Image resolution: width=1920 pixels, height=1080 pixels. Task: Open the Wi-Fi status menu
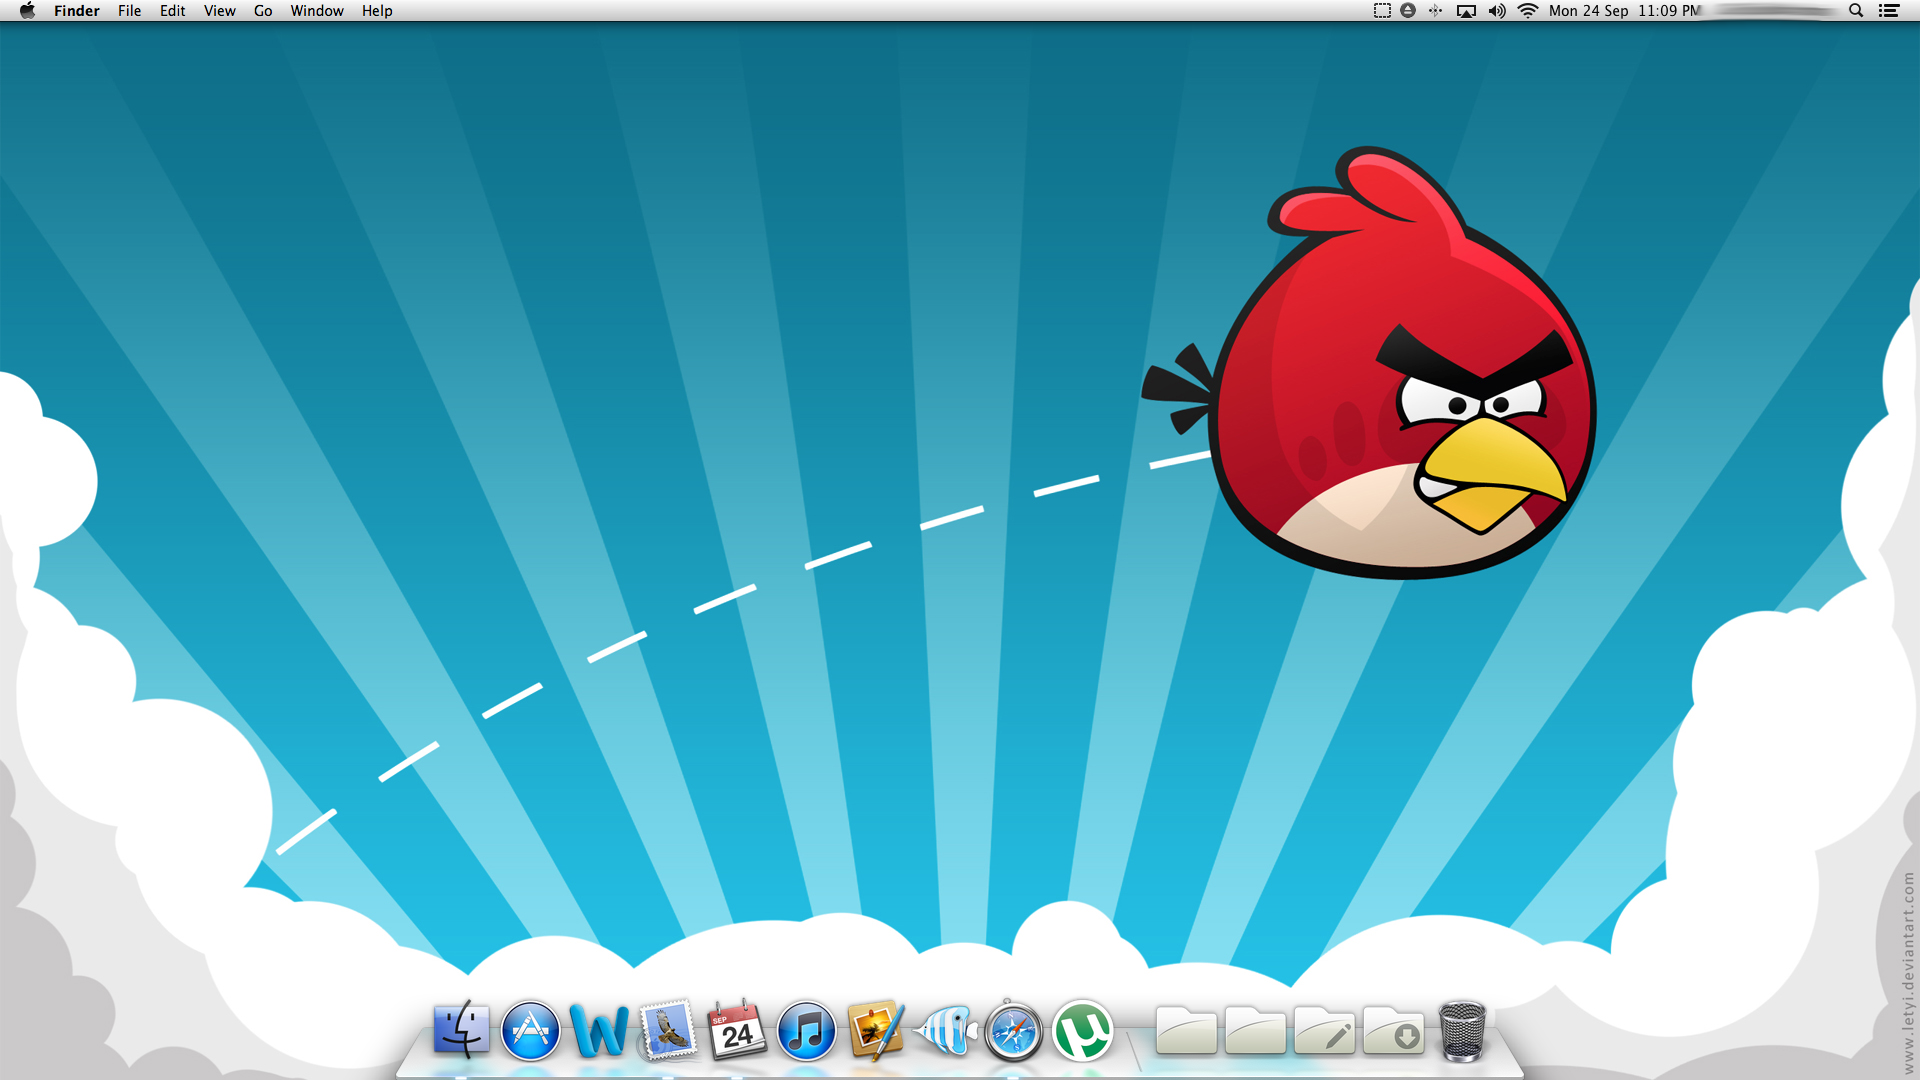pos(1527,11)
